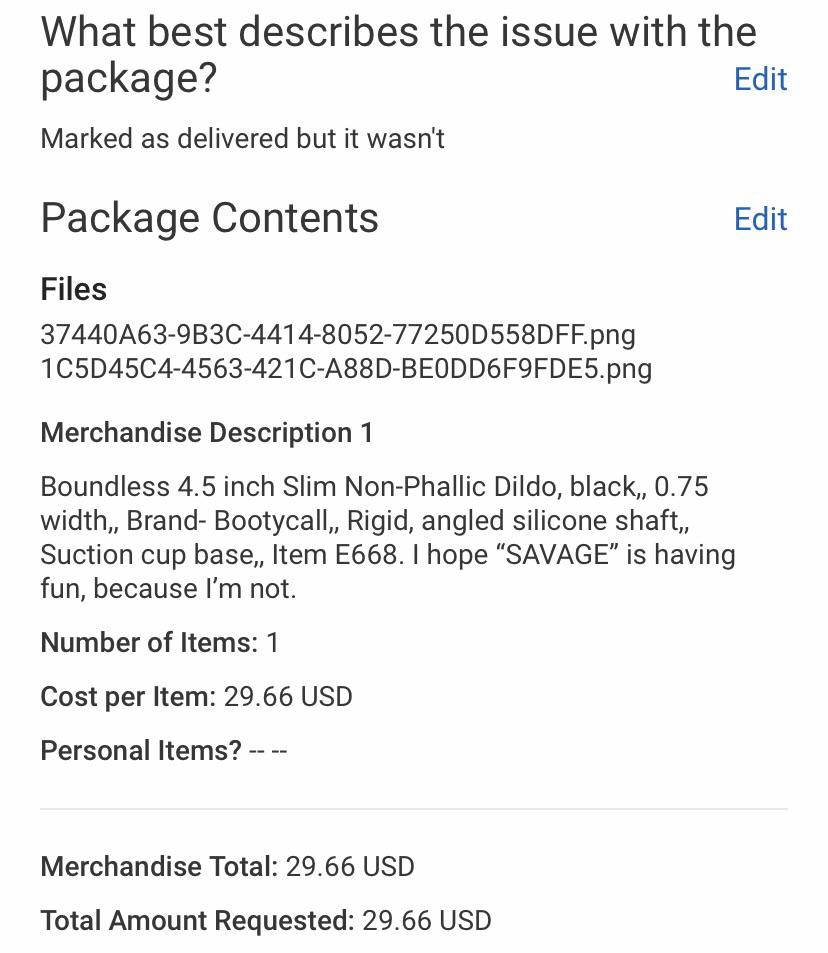
Task: Click "Marked as delivered but it wasn't" text
Action: click(x=242, y=139)
